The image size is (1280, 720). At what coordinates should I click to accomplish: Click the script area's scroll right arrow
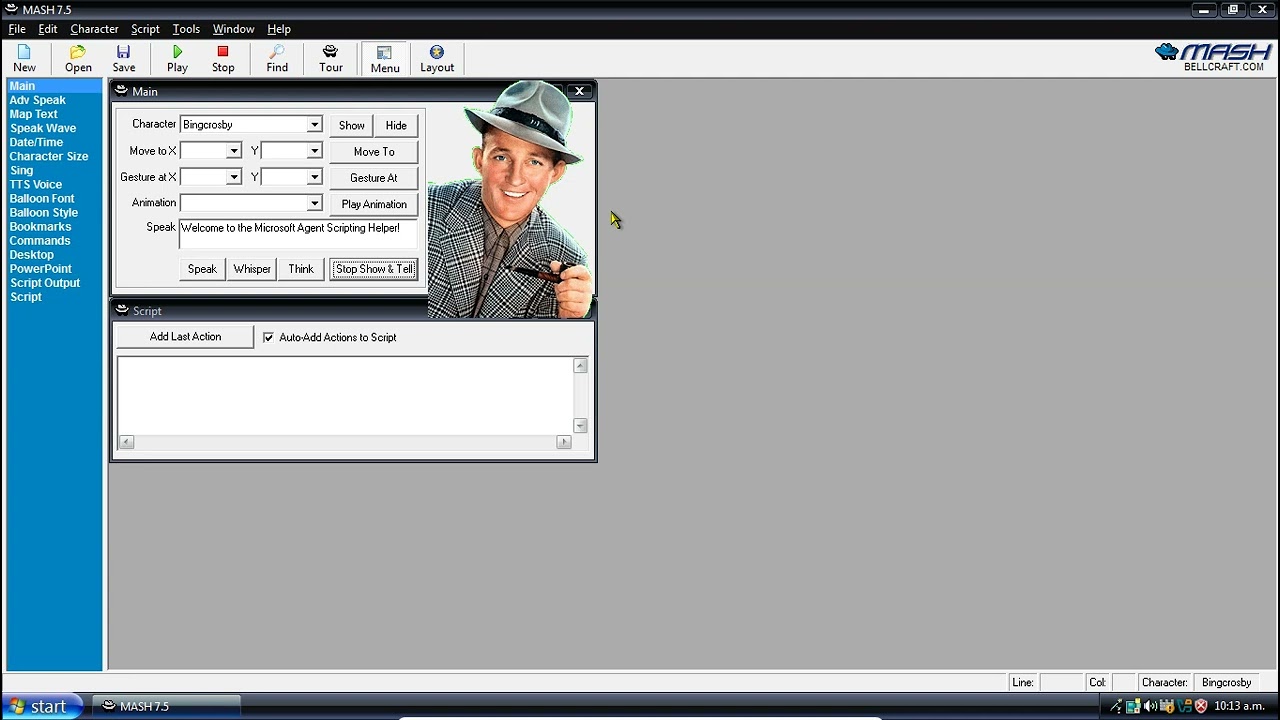tap(564, 442)
